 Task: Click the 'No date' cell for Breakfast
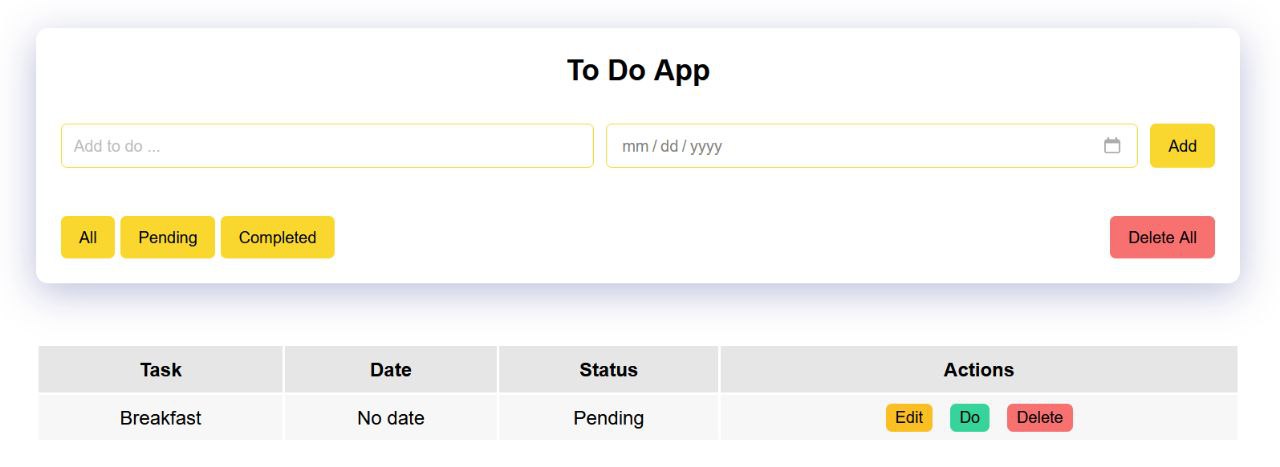(x=390, y=418)
